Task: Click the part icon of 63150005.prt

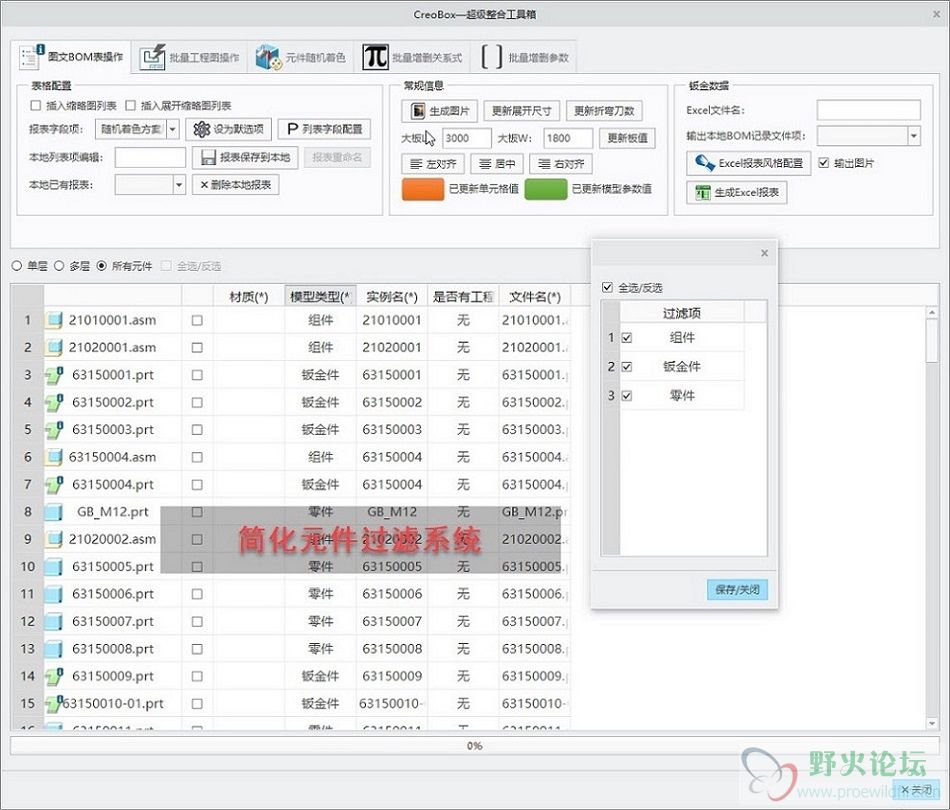Action: 53,566
